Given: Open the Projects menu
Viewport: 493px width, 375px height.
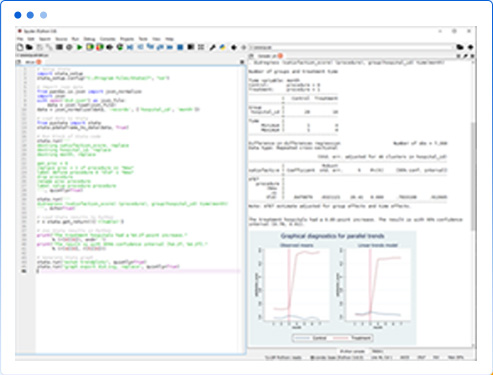Looking at the screenshot, I should tap(127, 39).
